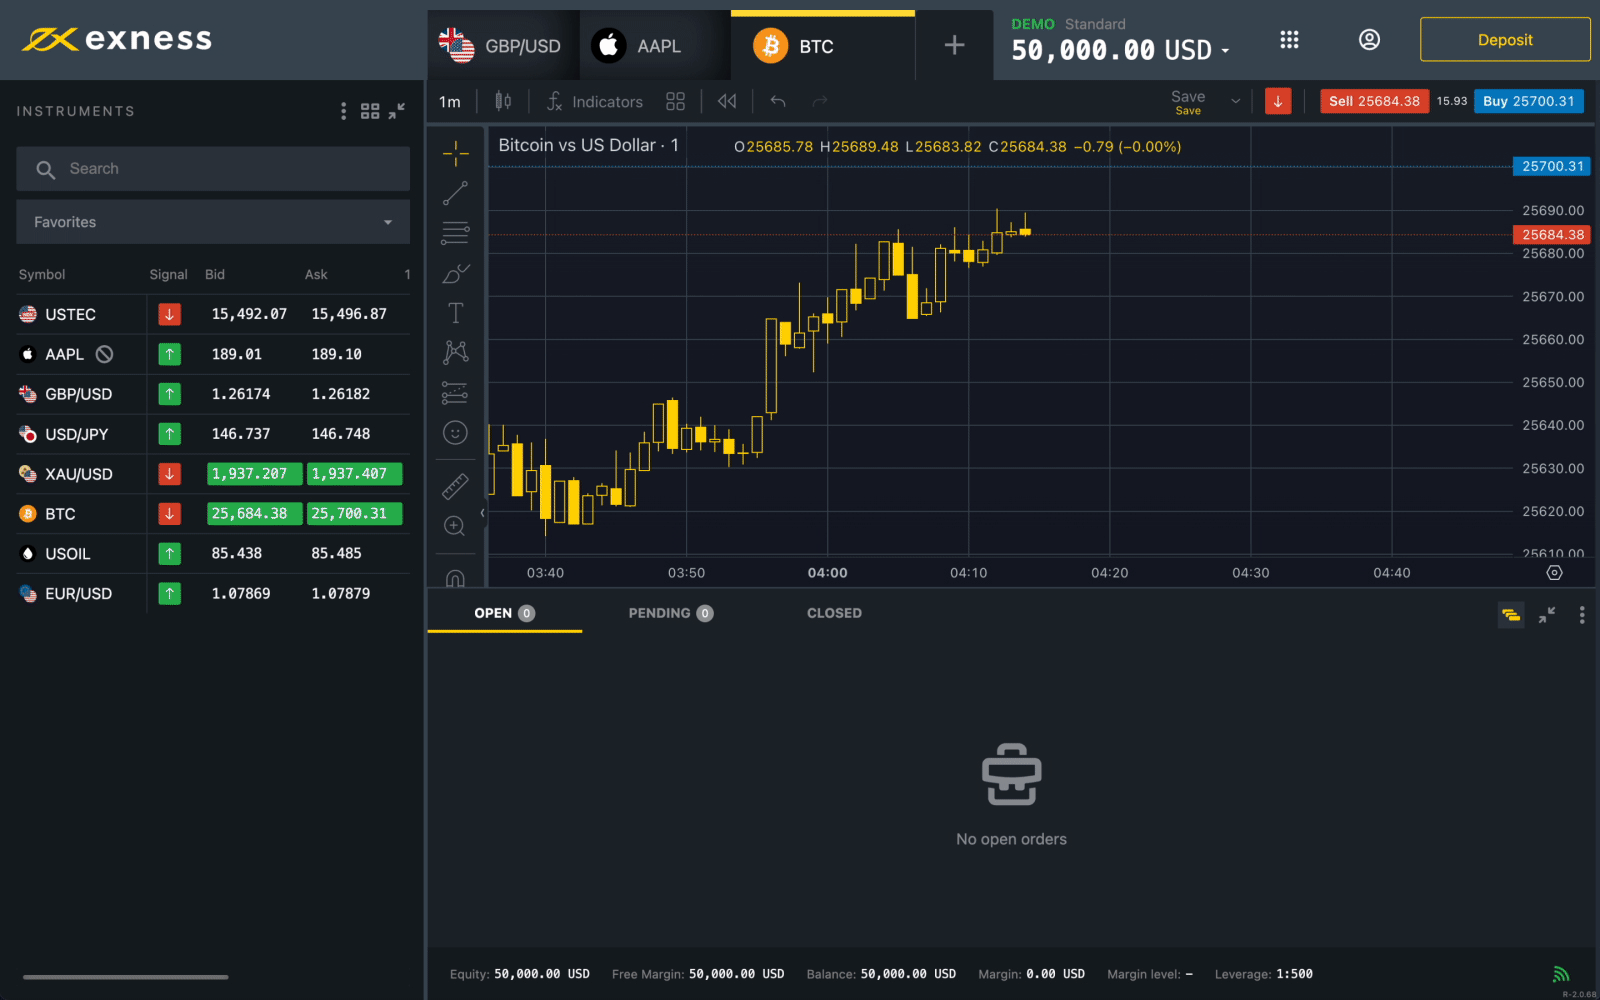Image resolution: width=1600 pixels, height=1000 pixels.
Task: Click the instruments Search field
Action: pos(213,169)
